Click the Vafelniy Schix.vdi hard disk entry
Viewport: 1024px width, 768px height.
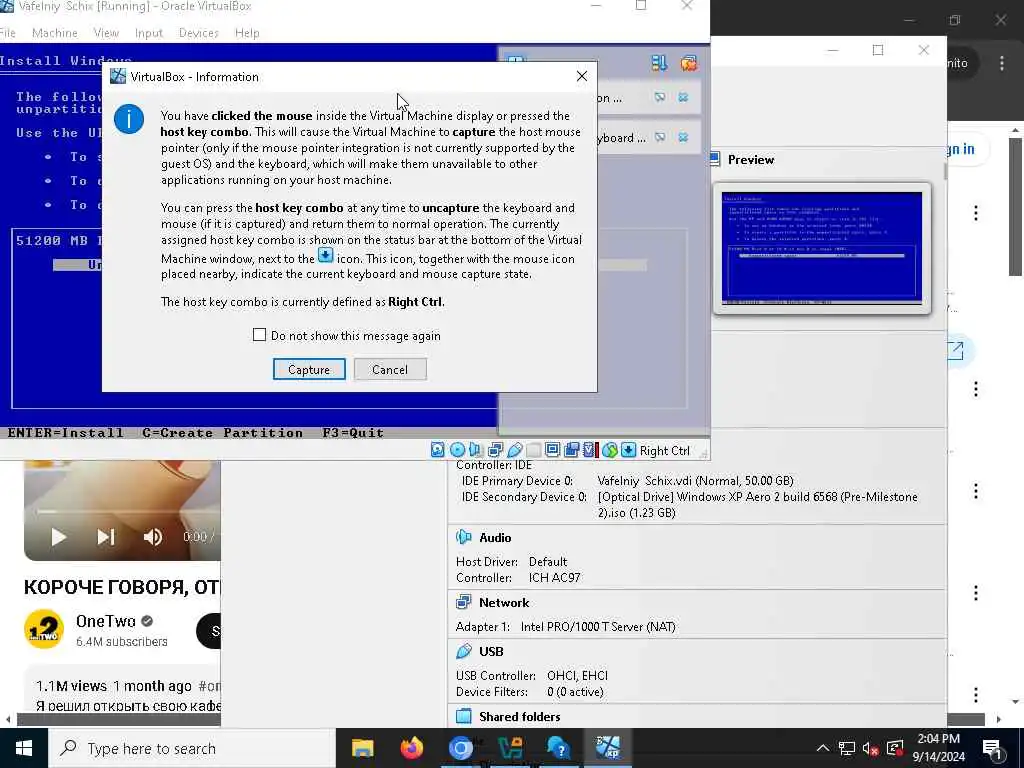pos(695,481)
